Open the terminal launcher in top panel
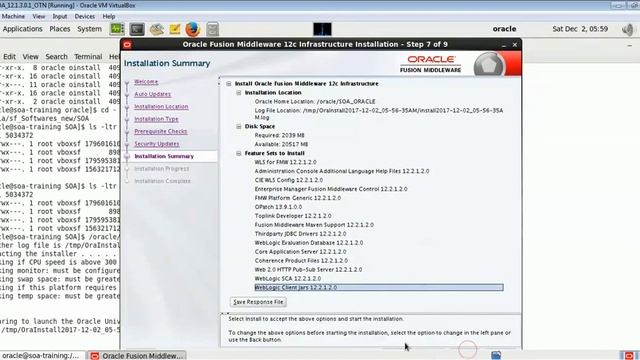640x360 pixels. 137,29
